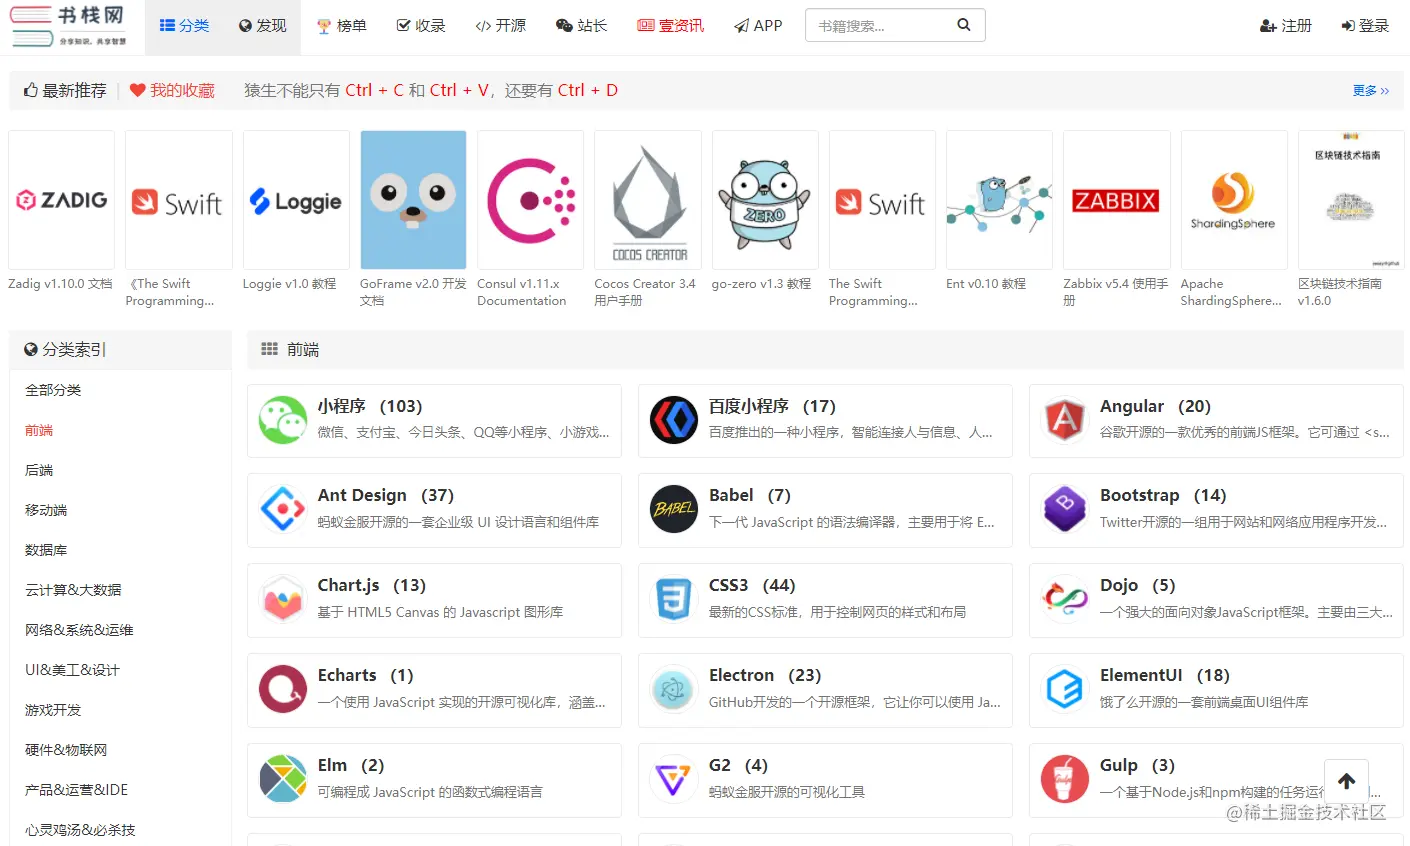
Task: Click the 注册 link
Action: [1286, 26]
